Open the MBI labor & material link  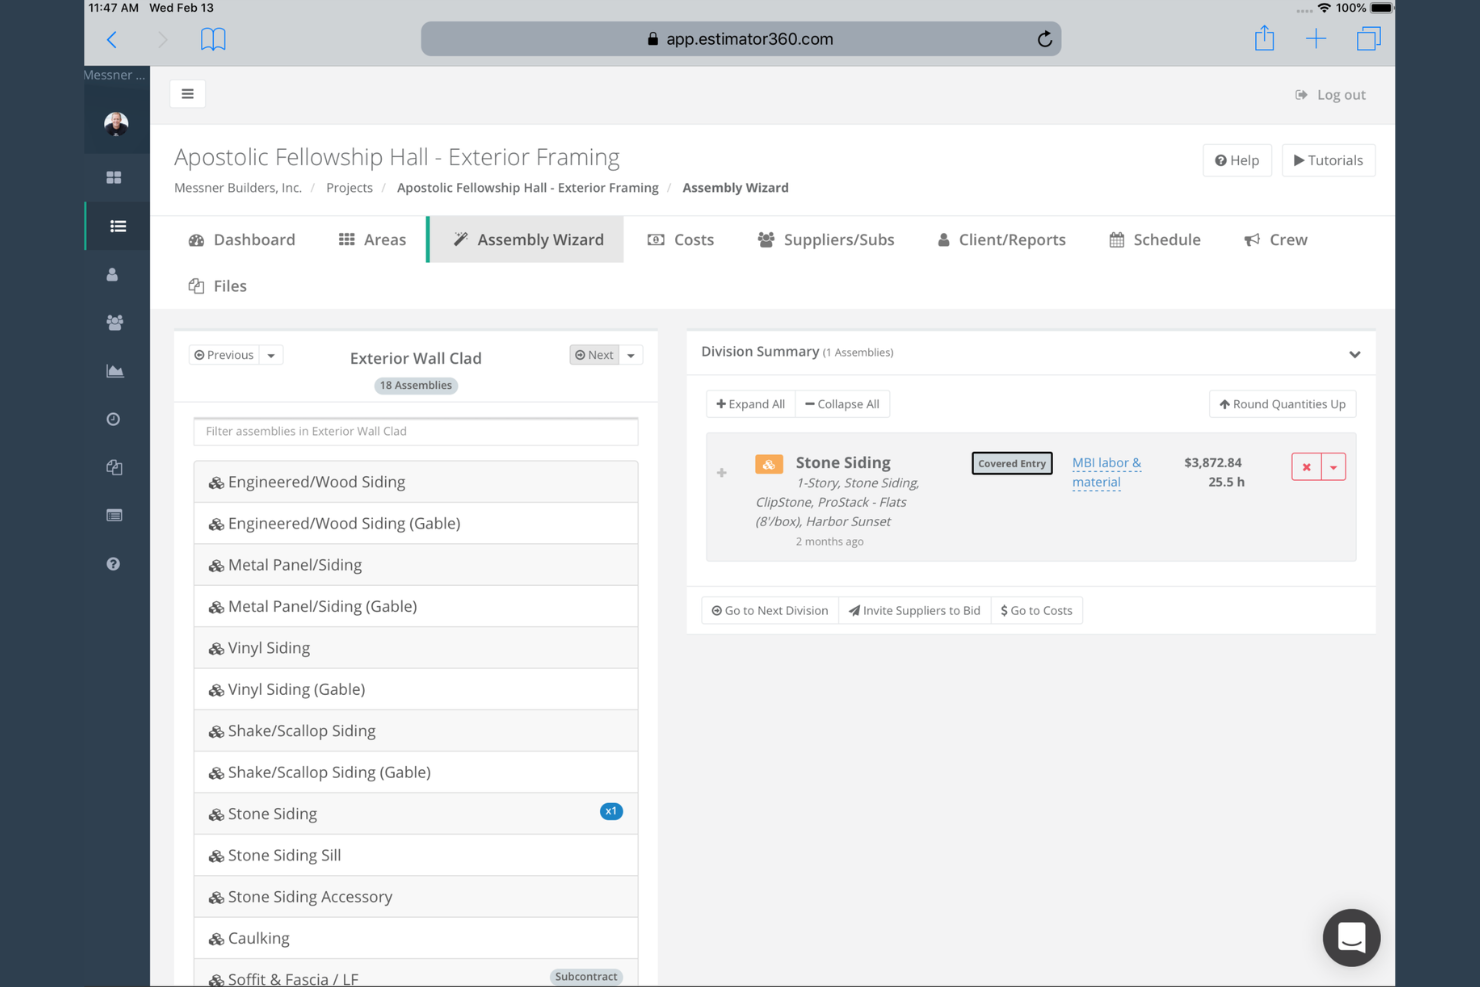coord(1106,472)
